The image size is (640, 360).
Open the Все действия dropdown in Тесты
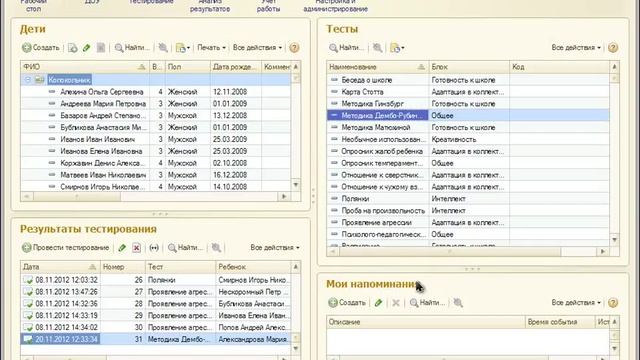(576, 48)
